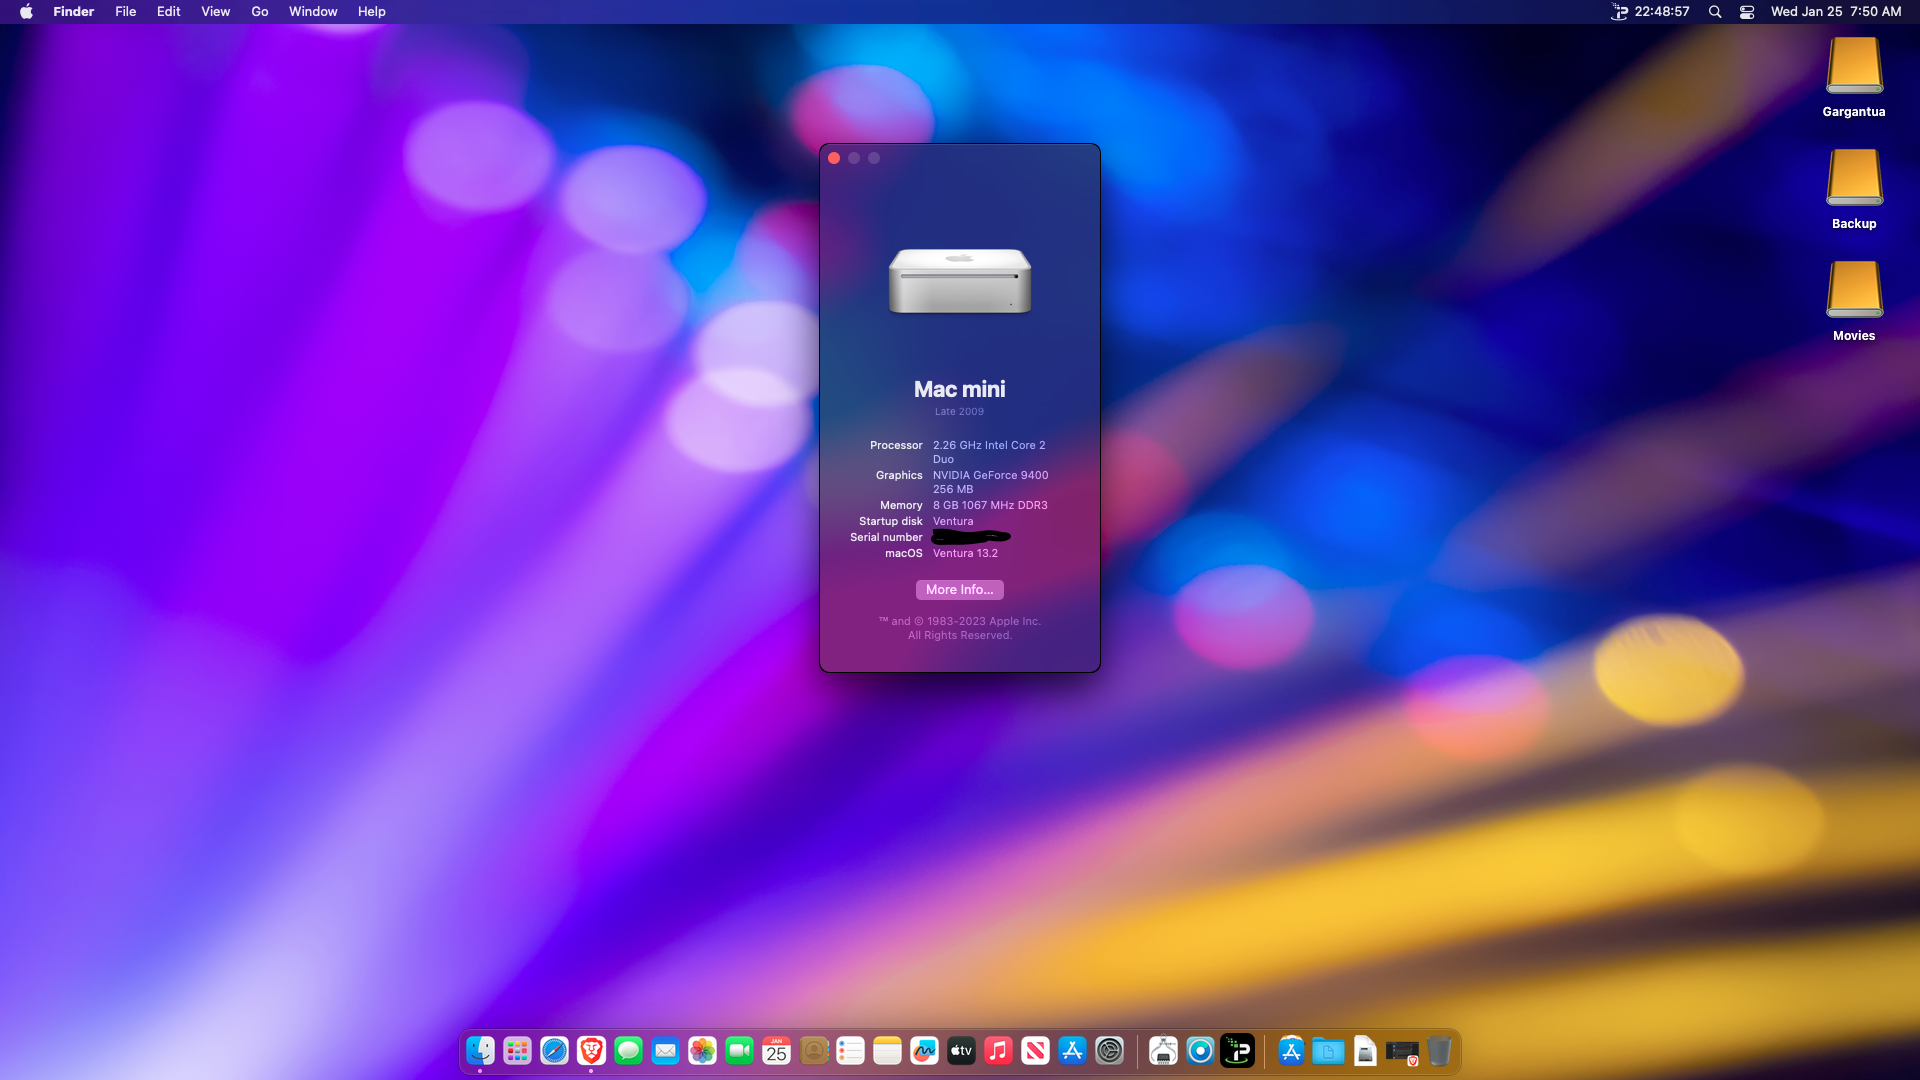This screenshot has width=1920, height=1080.
Task: Click the Late 2009 model text
Action: coord(960,412)
